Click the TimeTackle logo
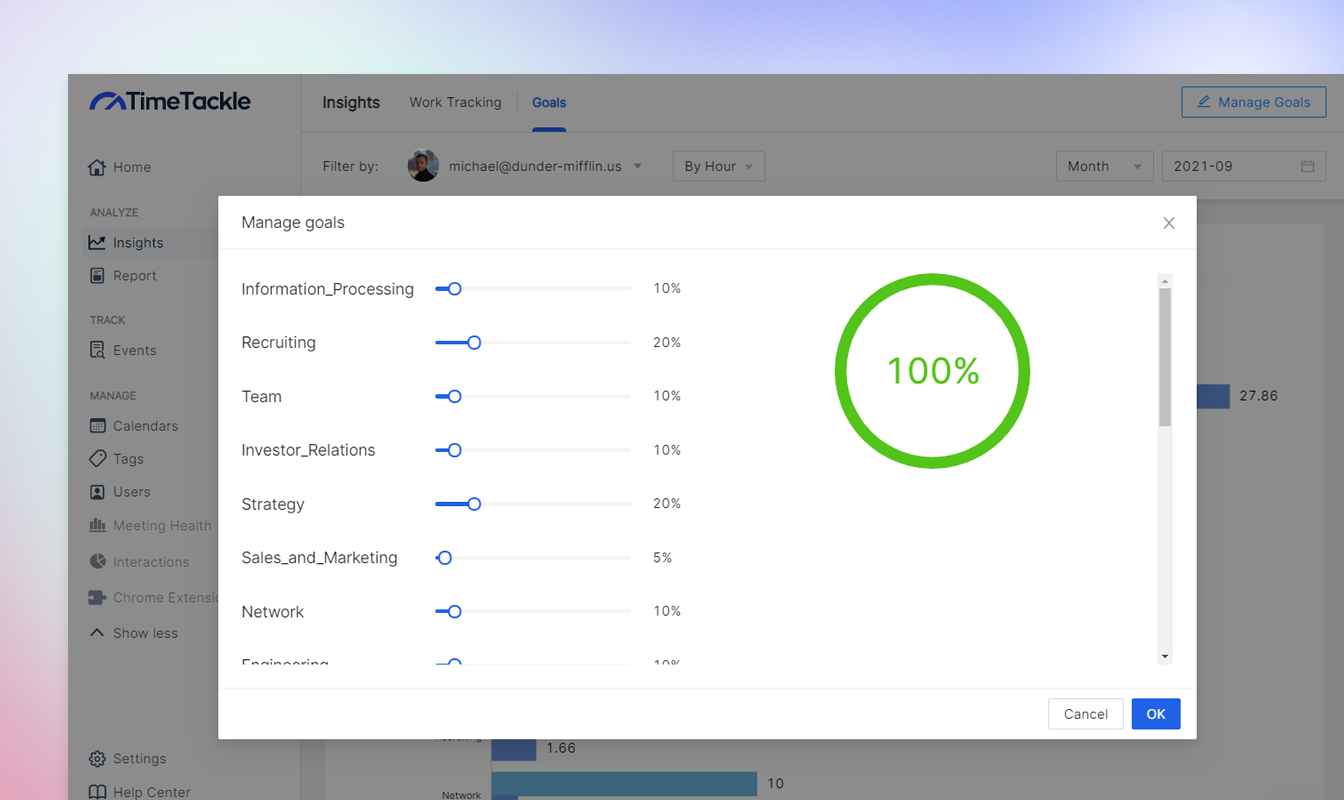The width and height of the screenshot is (1344, 800). coord(170,101)
